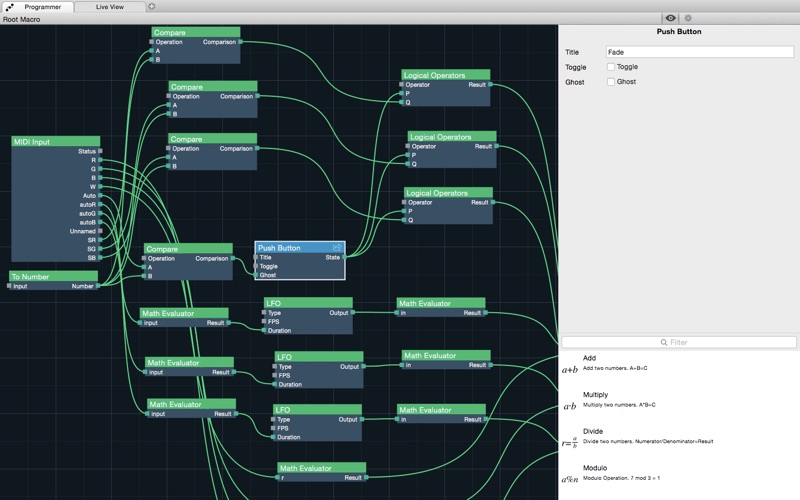This screenshot has width=800, height=500.
Task: Click the Title field containing Fade
Action: pos(699,52)
